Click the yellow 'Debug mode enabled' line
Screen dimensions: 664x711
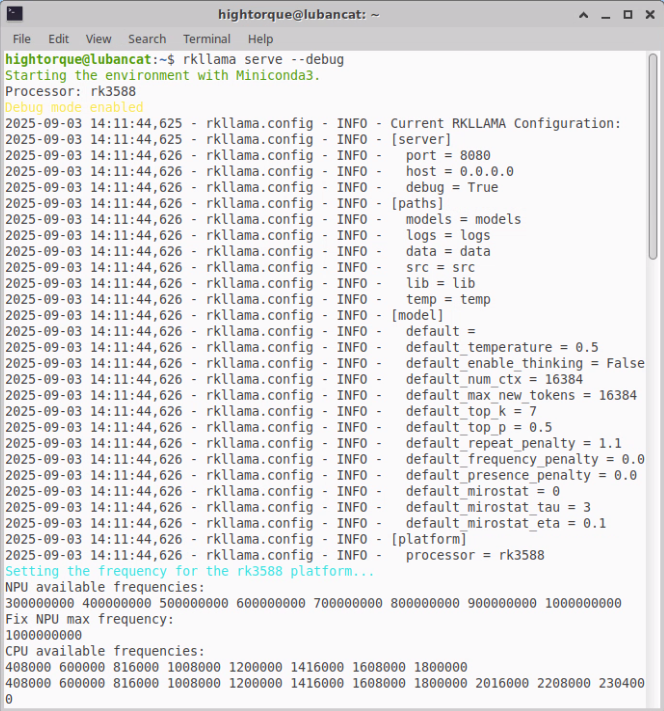coord(74,107)
